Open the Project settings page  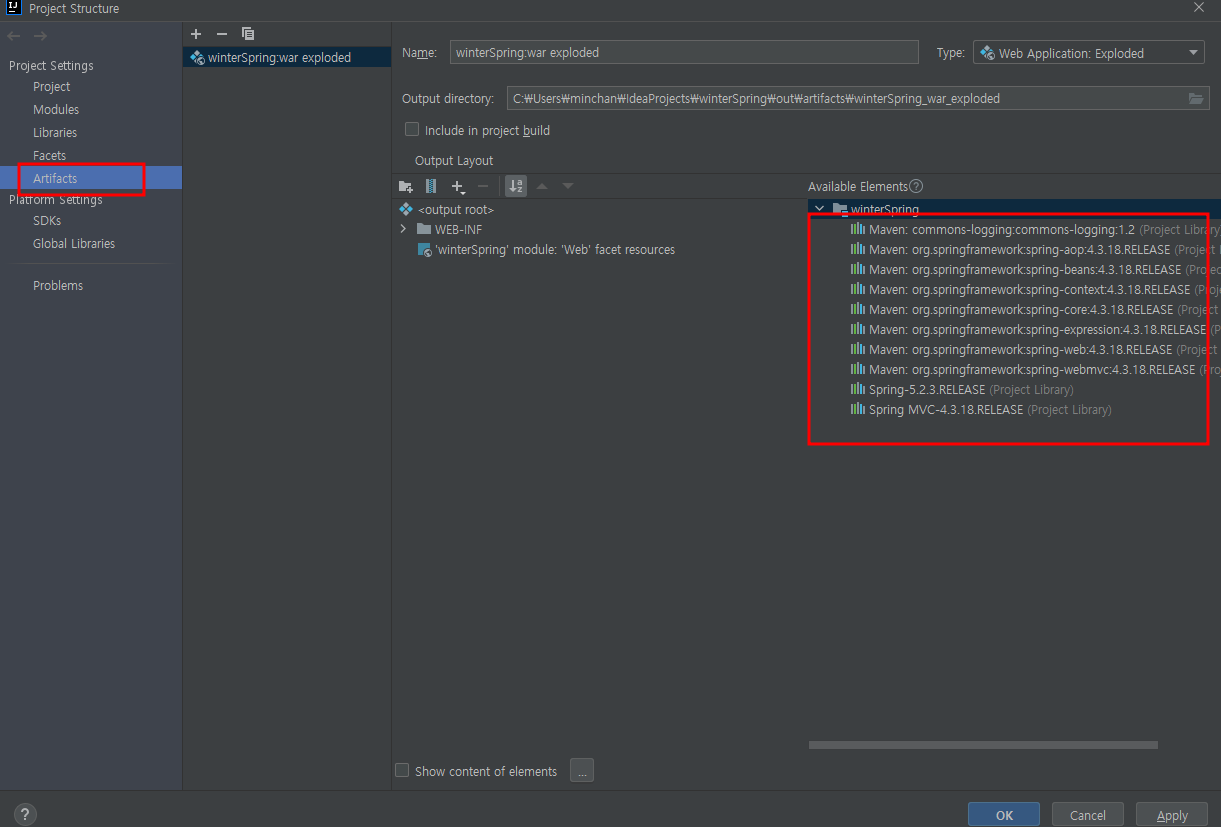(52, 87)
